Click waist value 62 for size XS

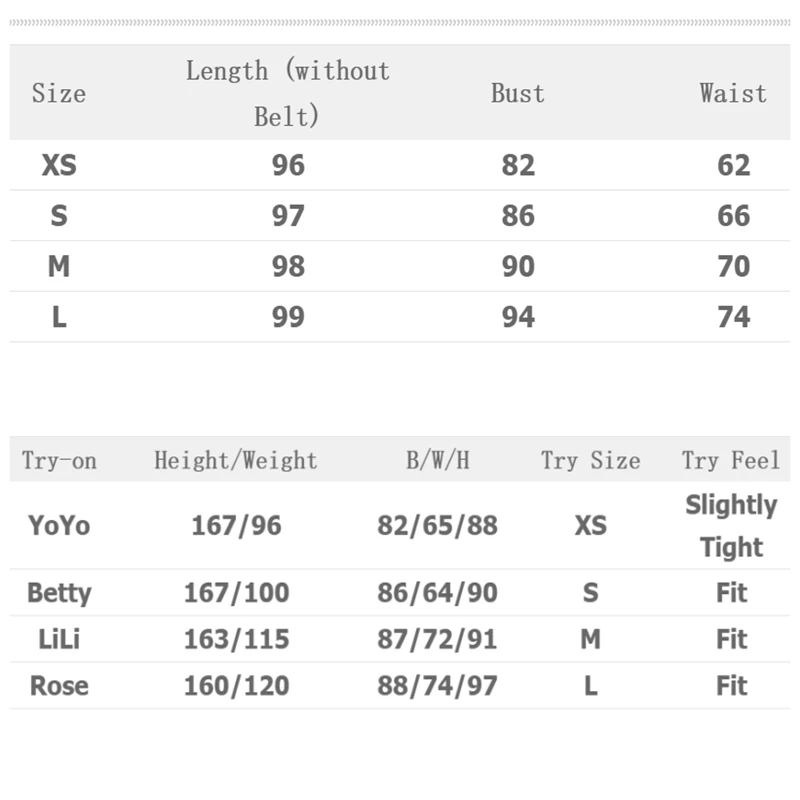coord(733,165)
